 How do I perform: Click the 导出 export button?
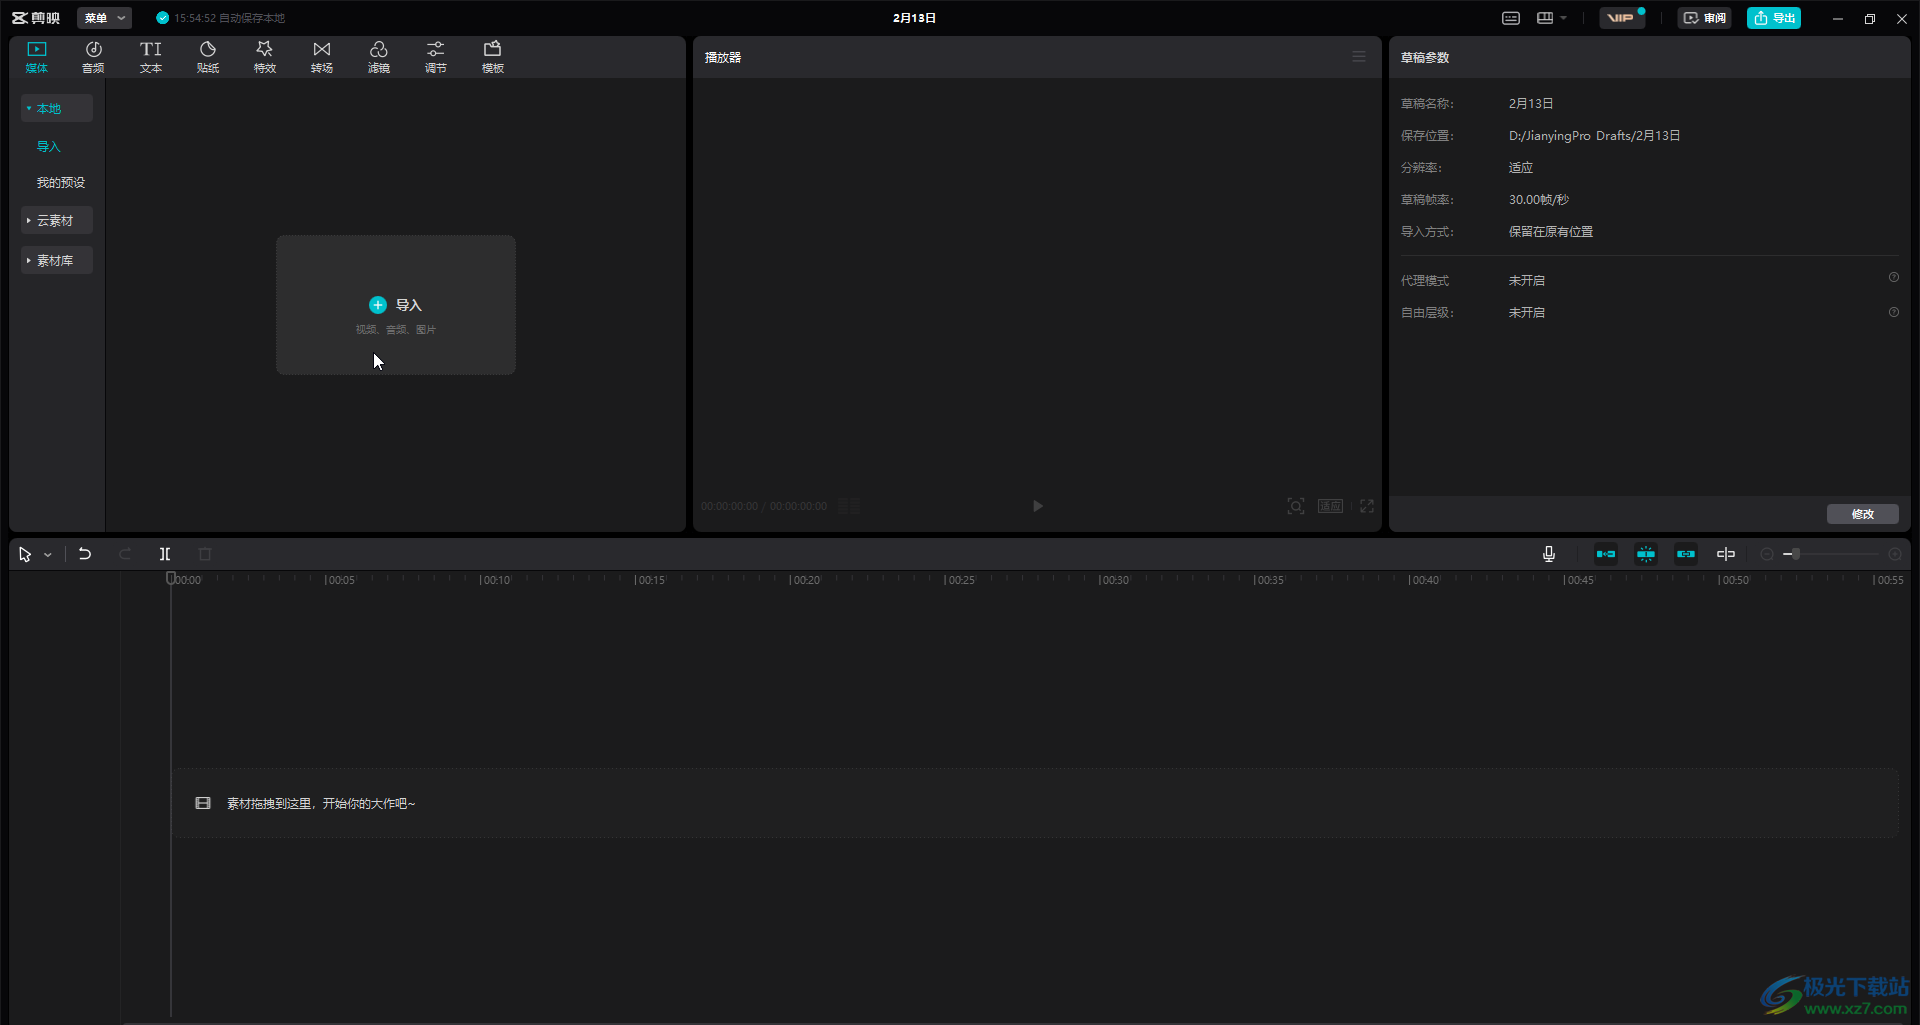(x=1774, y=18)
